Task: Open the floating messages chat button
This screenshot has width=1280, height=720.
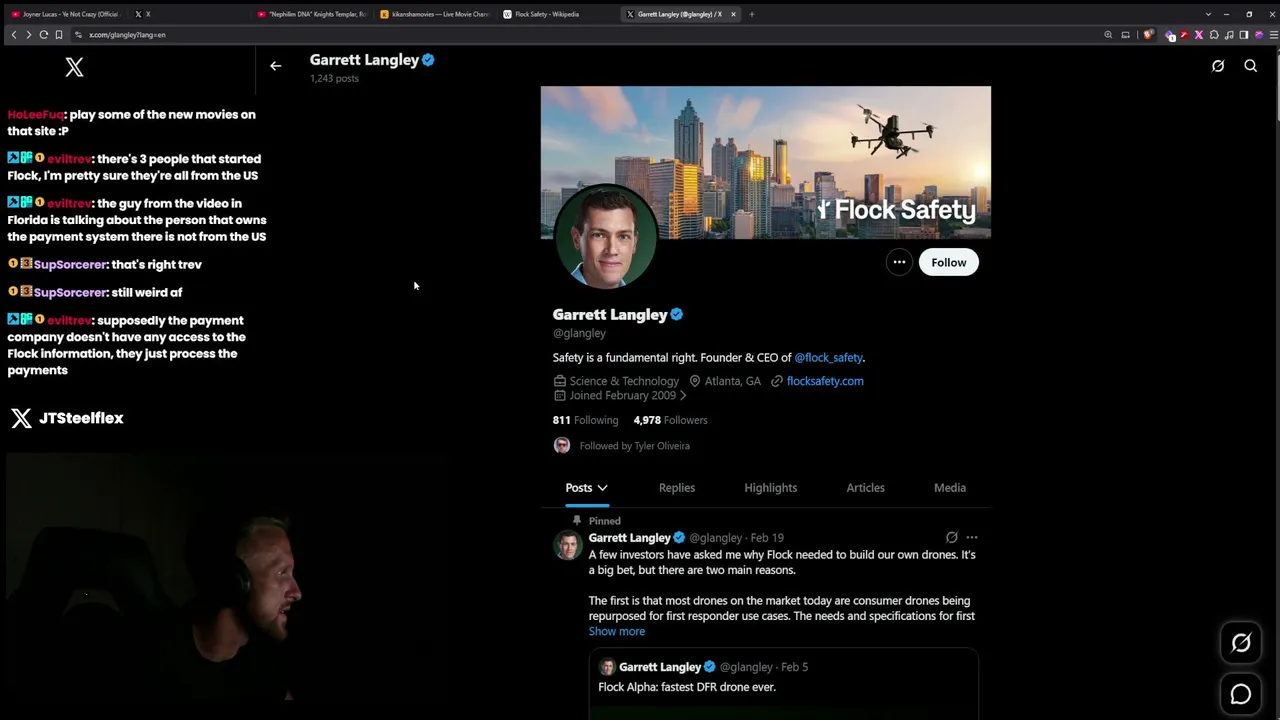Action: click(1241, 694)
